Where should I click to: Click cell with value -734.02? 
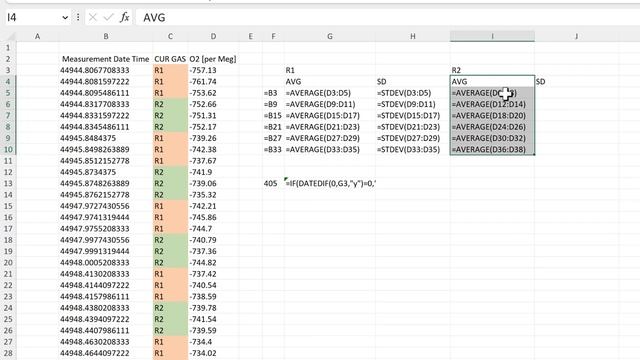click(213, 353)
